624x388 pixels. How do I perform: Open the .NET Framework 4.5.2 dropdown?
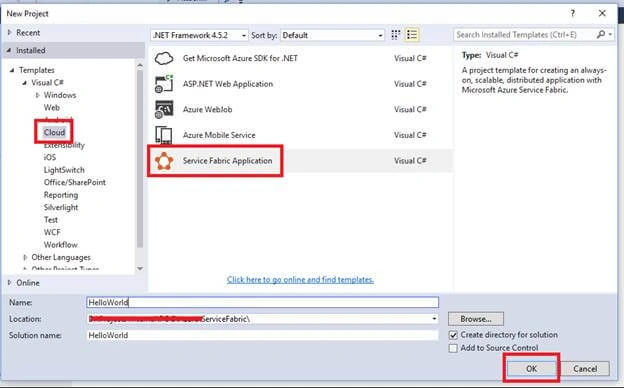(199, 35)
